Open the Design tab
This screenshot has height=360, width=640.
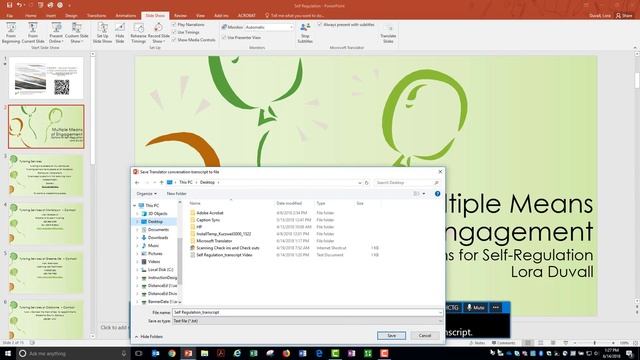point(71,16)
